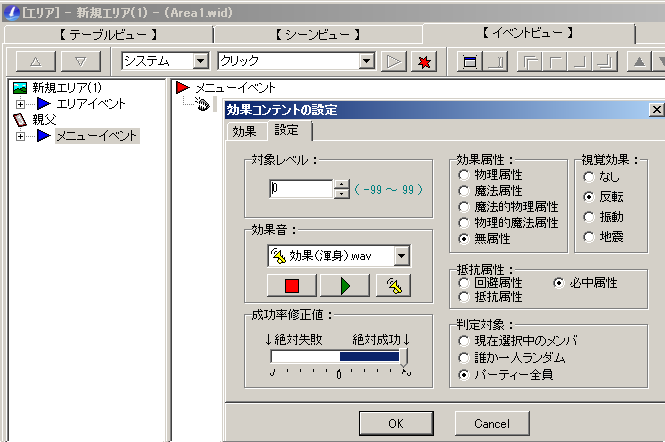Select visual effect 振動 radio button

pyautogui.click(x=589, y=217)
